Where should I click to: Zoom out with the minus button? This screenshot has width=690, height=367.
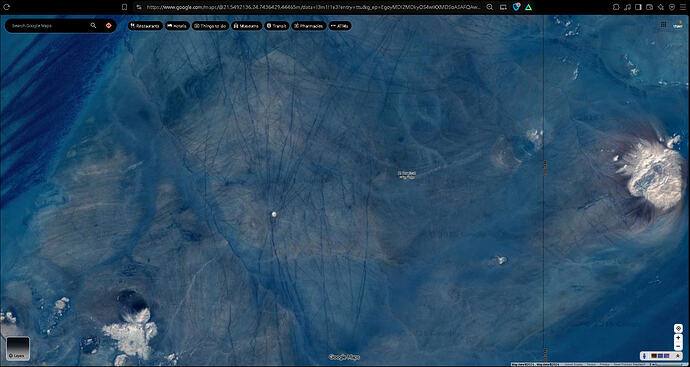pyautogui.click(x=678, y=347)
